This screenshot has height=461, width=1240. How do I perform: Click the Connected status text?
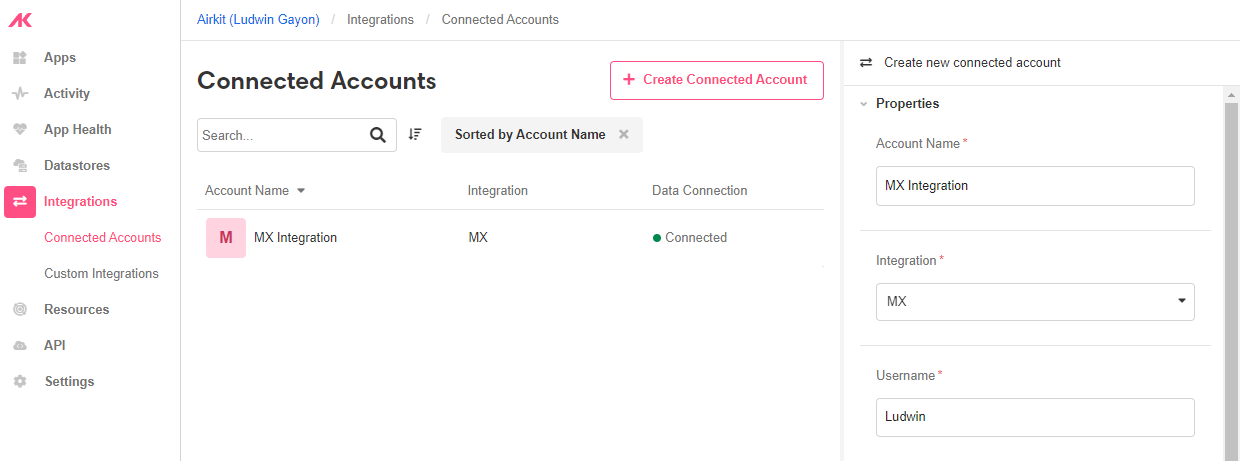tap(696, 238)
